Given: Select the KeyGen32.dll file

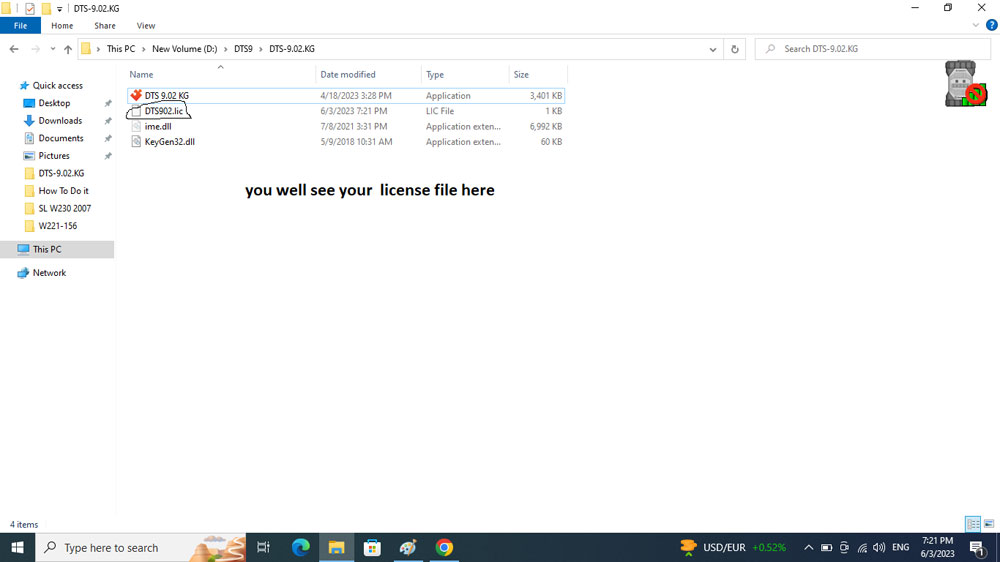Looking at the screenshot, I should point(169,142).
